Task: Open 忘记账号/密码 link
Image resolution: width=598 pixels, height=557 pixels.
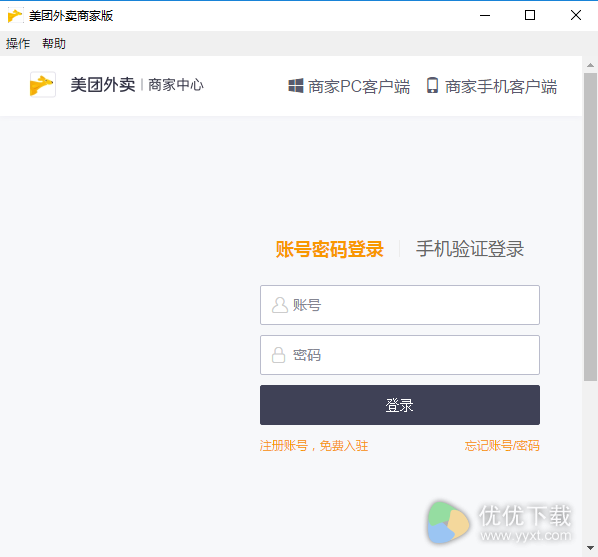Action: coord(502,446)
